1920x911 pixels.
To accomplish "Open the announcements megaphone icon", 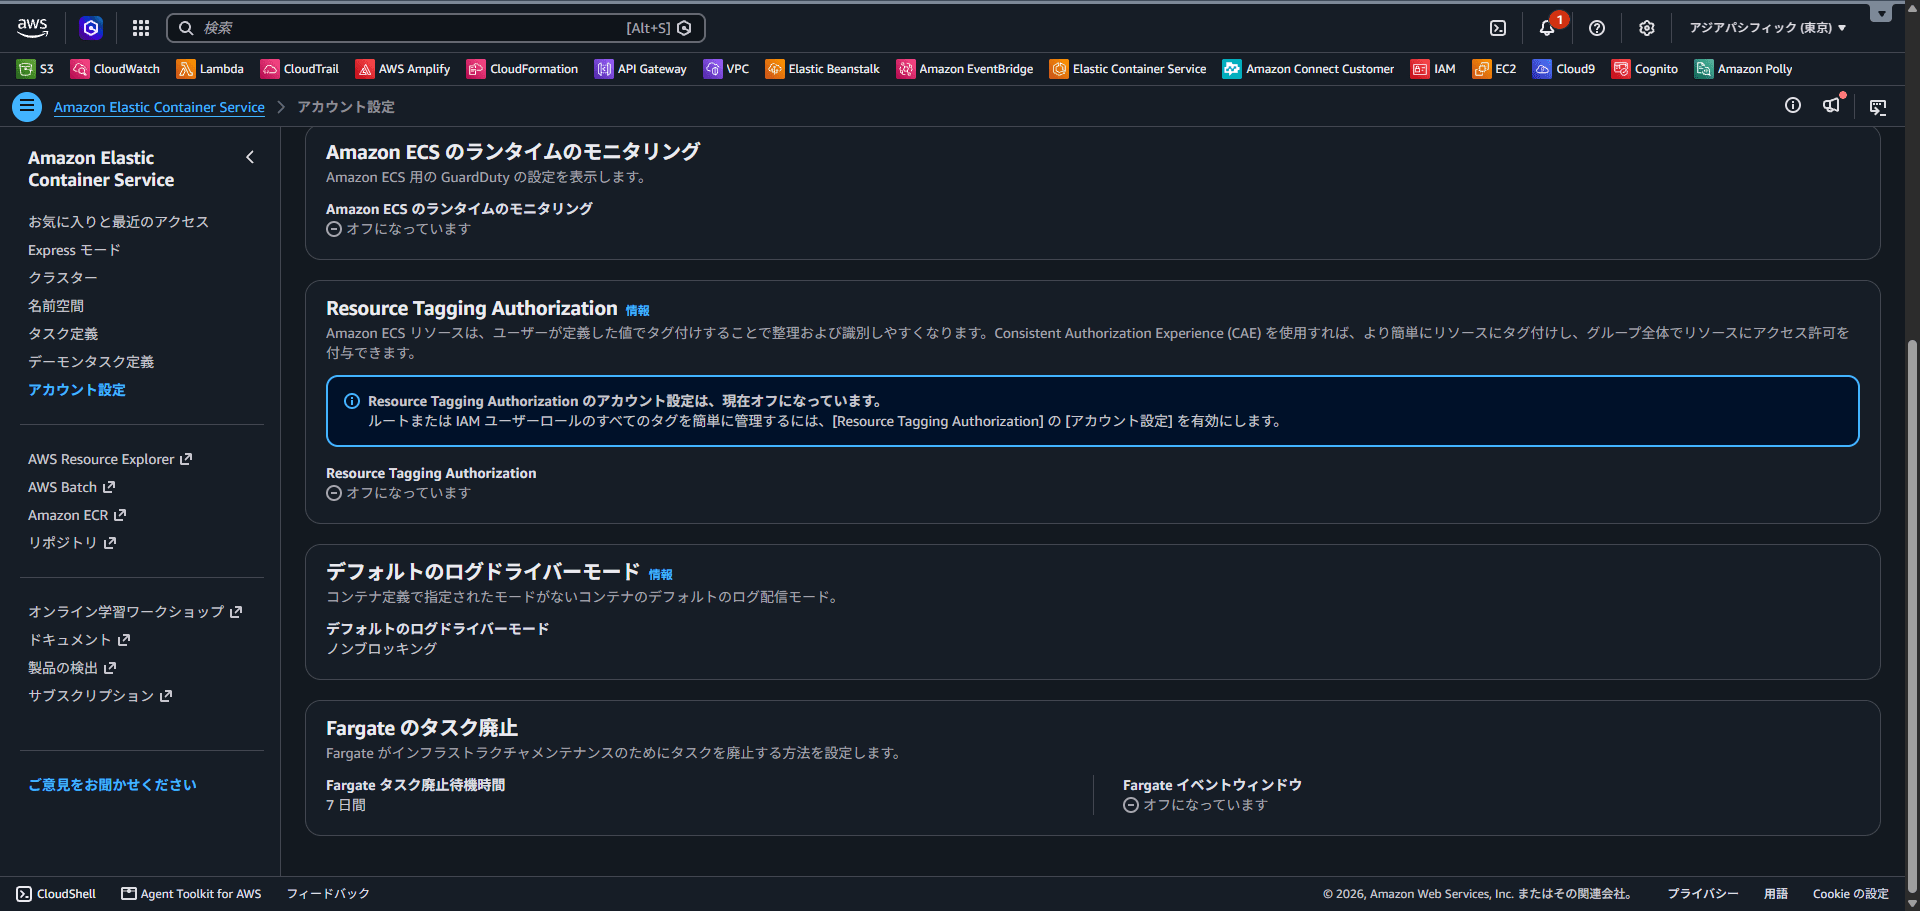I will click(1832, 105).
